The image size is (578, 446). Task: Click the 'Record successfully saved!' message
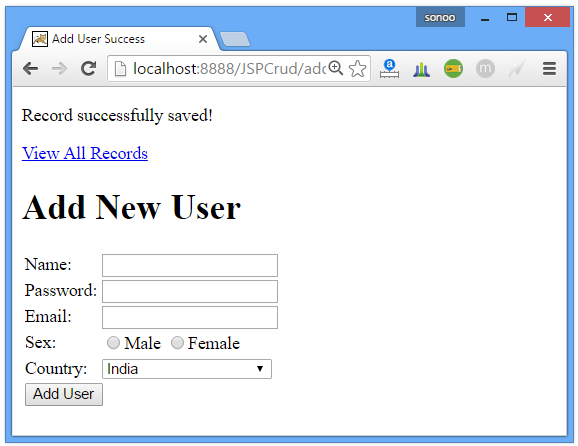[x=117, y=115]
